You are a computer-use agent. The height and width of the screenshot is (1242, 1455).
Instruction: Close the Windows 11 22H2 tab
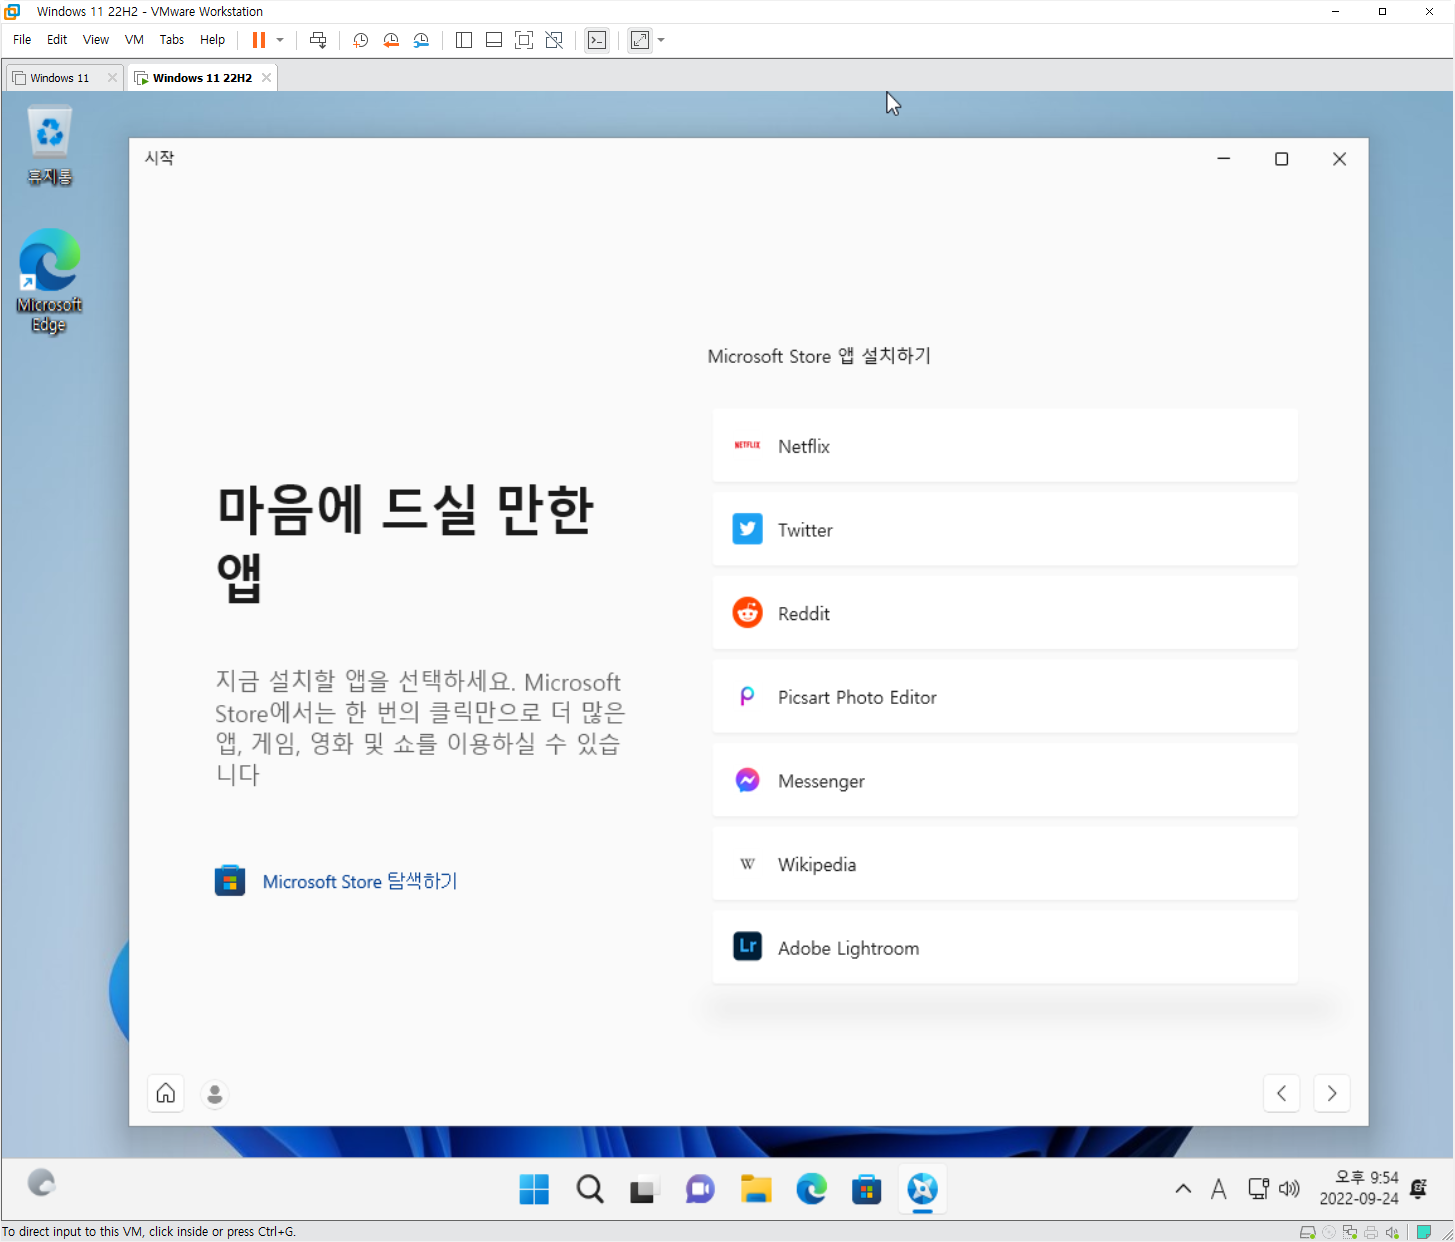pyautogui.click(x=266, y=78)
